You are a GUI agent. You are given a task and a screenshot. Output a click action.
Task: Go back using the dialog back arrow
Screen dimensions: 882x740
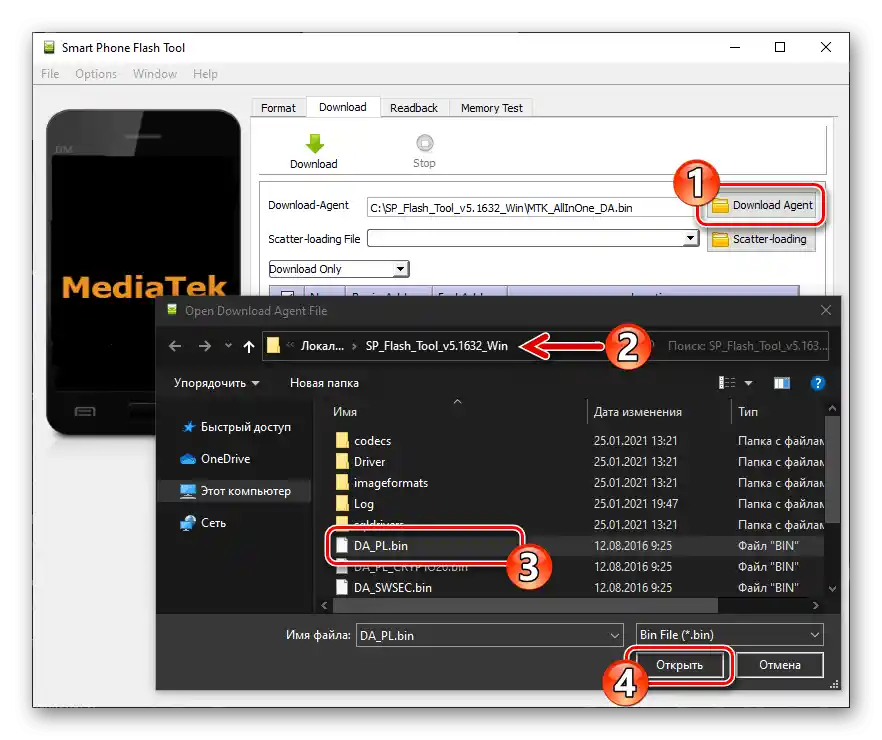pos(175,346)
